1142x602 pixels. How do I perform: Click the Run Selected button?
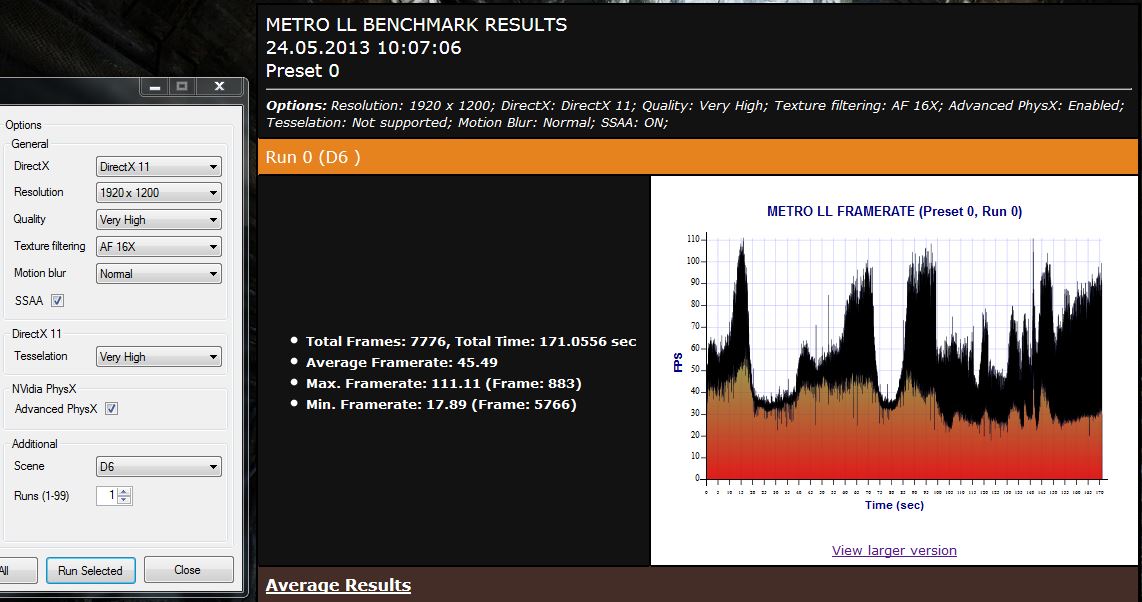[90, 571]
